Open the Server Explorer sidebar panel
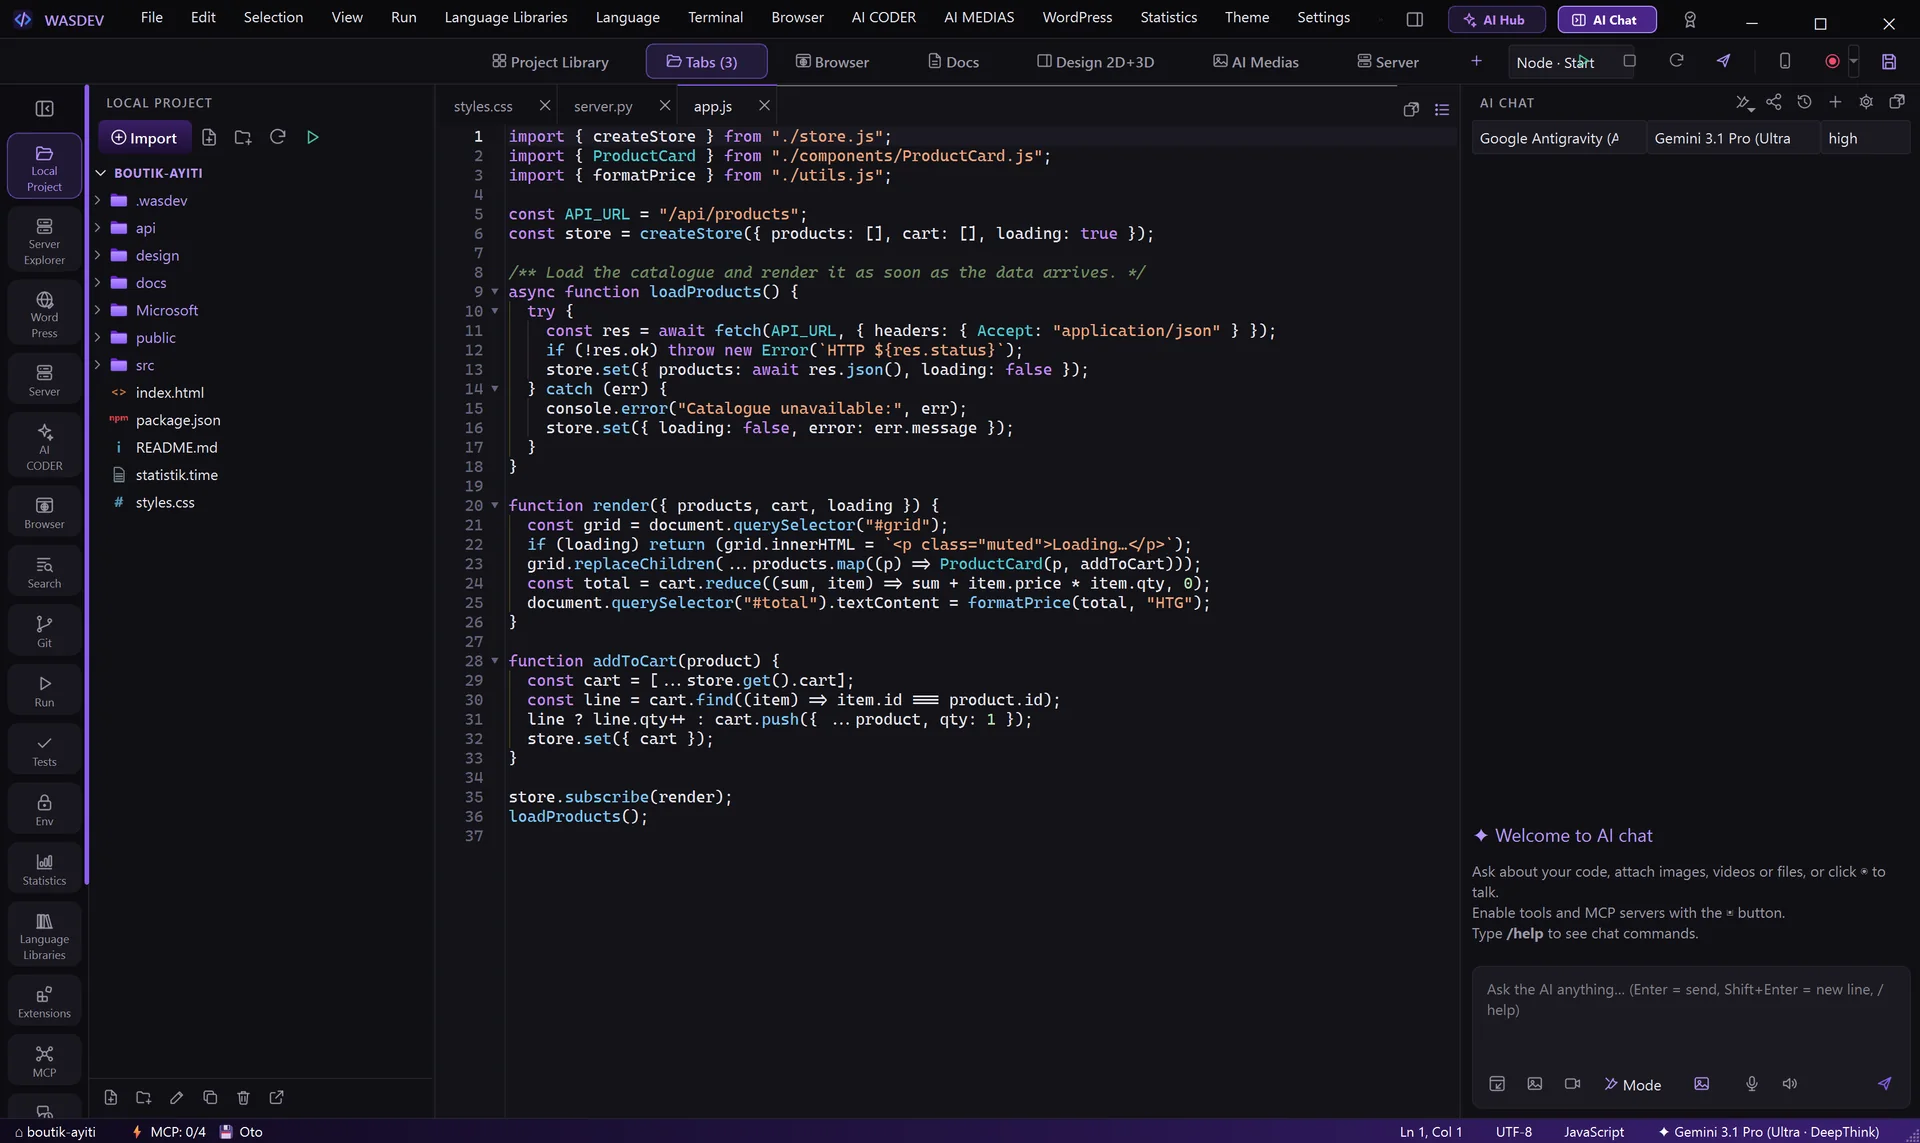Screen dimensions: 1920x1143 [44, 240]
